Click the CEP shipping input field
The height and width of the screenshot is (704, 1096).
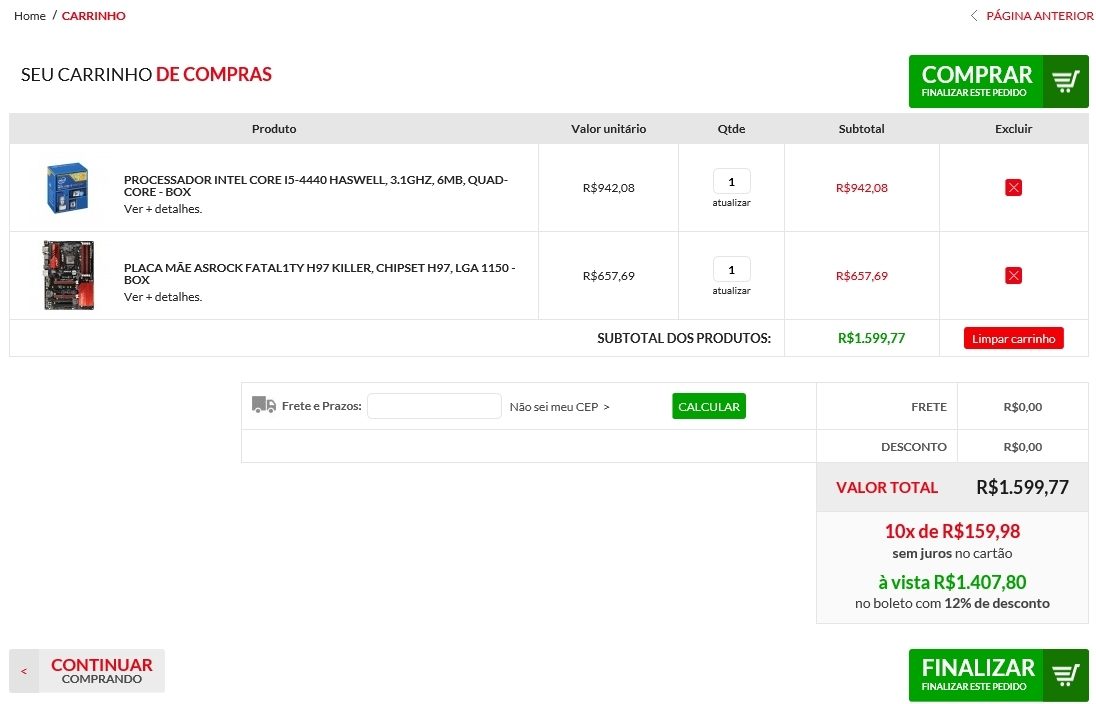coord(434,406)
